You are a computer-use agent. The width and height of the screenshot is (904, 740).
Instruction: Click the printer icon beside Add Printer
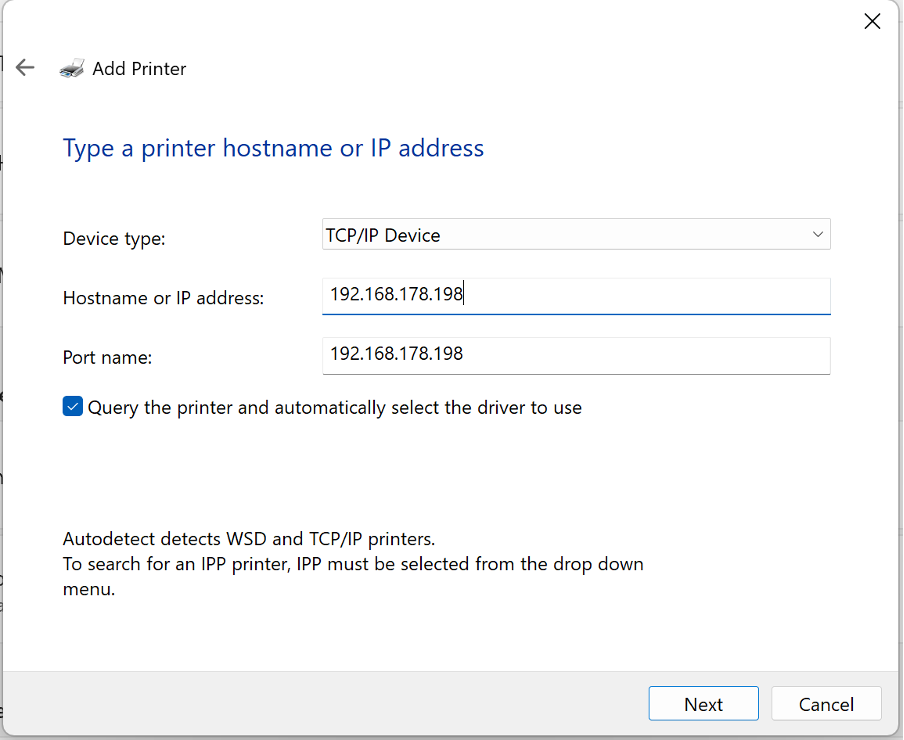click(72, 68)
